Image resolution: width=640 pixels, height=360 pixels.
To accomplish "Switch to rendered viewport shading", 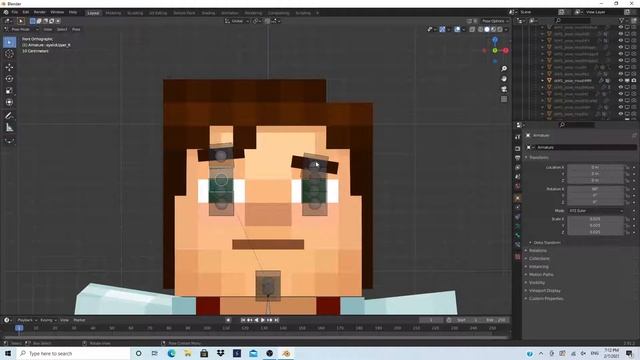I will click(x=500, y=29).
